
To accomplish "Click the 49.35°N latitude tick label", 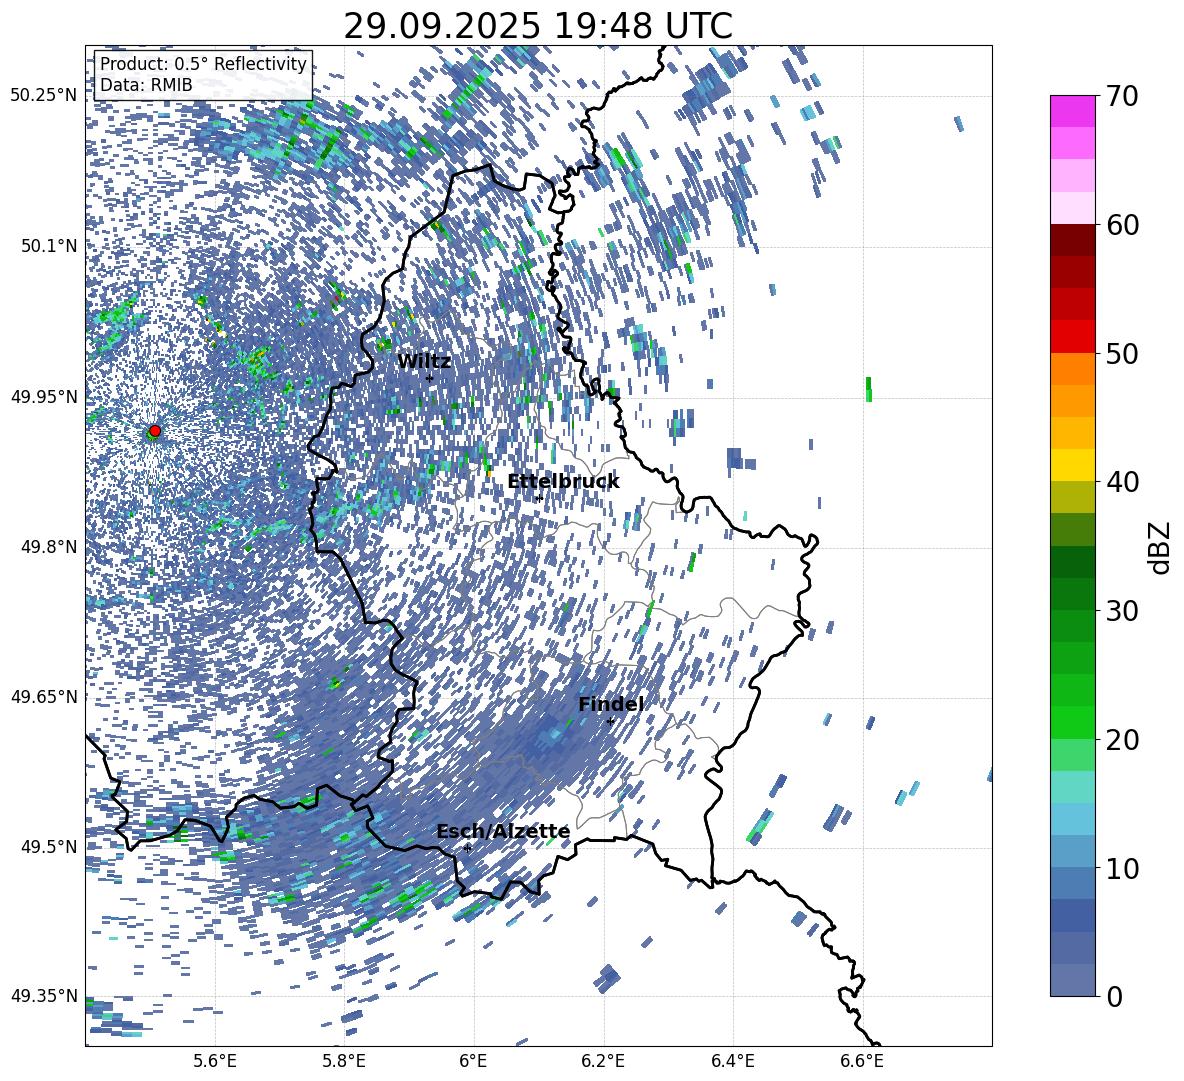I will [x=44, y=996].
